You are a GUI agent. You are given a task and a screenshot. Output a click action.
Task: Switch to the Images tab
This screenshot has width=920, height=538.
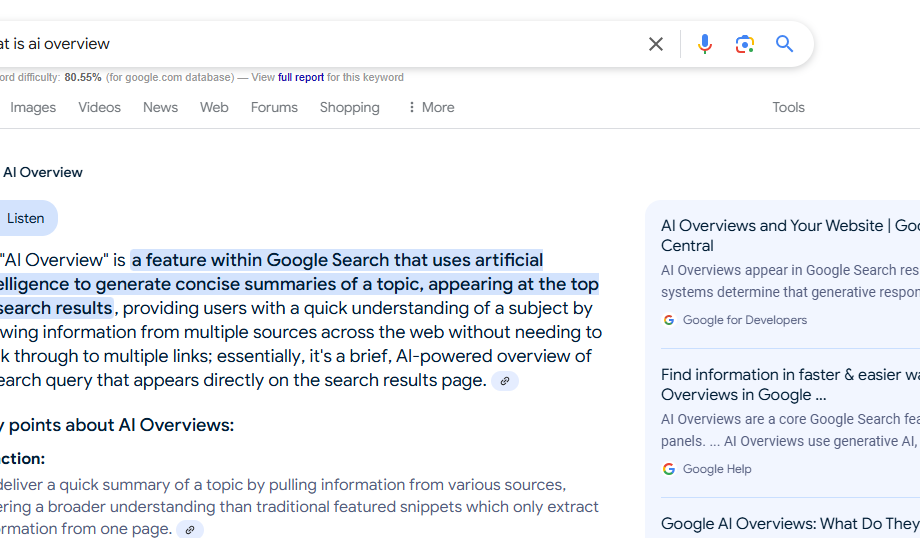(33, 107)
